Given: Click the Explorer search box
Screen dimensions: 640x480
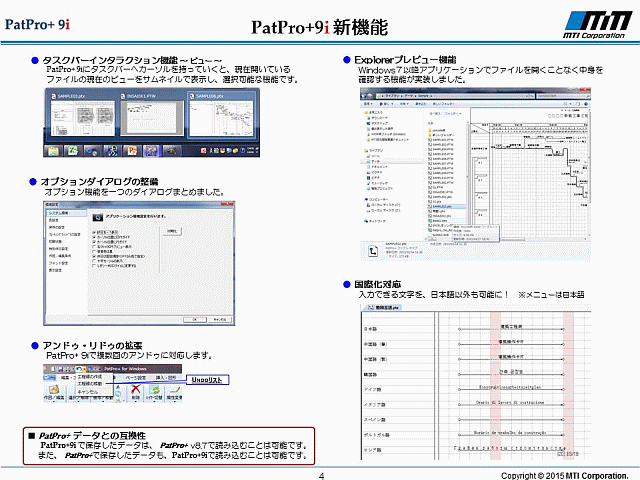Looking at the screenshot, I should point(563,96).
